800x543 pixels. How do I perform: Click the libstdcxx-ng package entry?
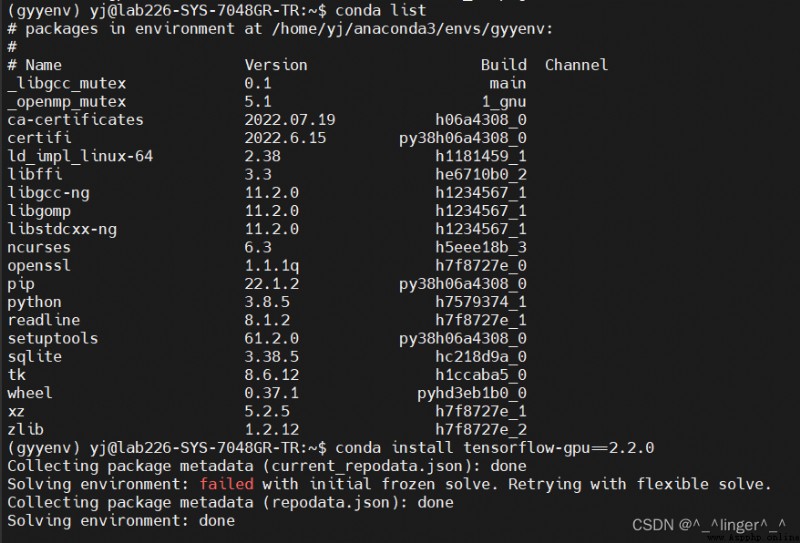(62, 229)
